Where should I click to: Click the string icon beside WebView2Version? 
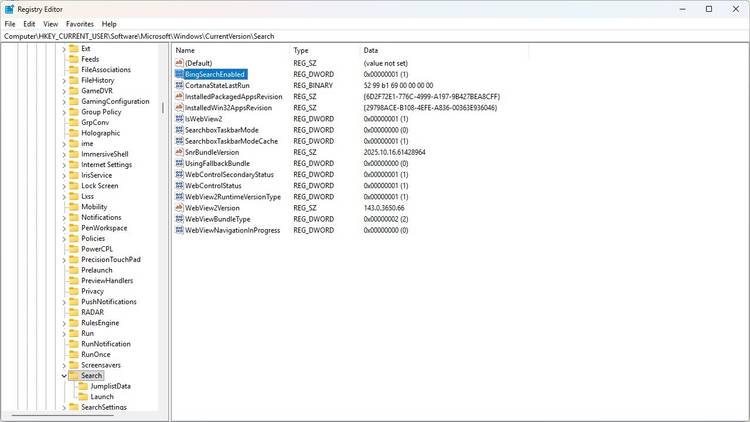179,208
